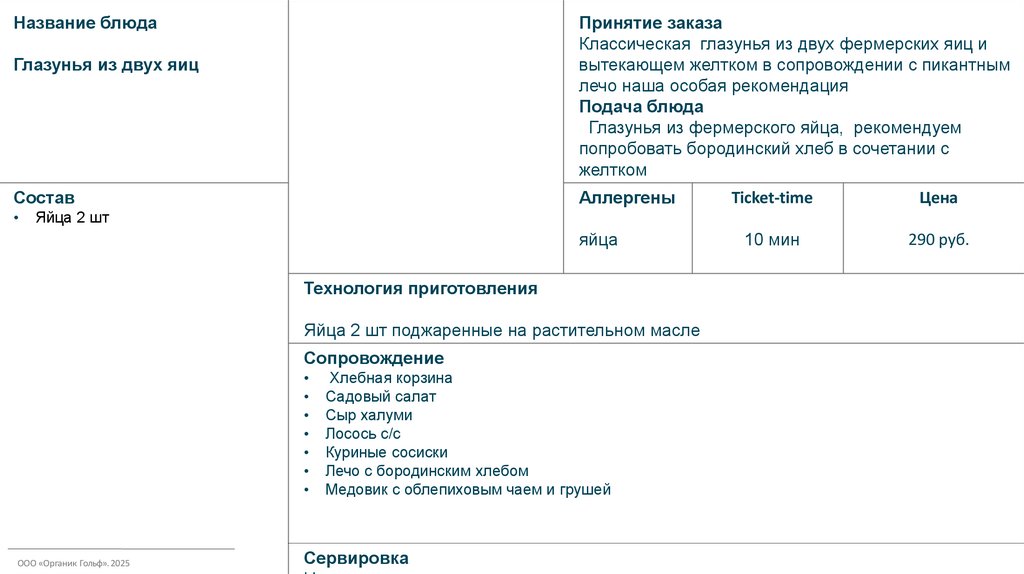Image resolution: width=1024 pixels, height=574 pixels.
Task: Click the 'Состав' section heading
Action: pos(44,198)
